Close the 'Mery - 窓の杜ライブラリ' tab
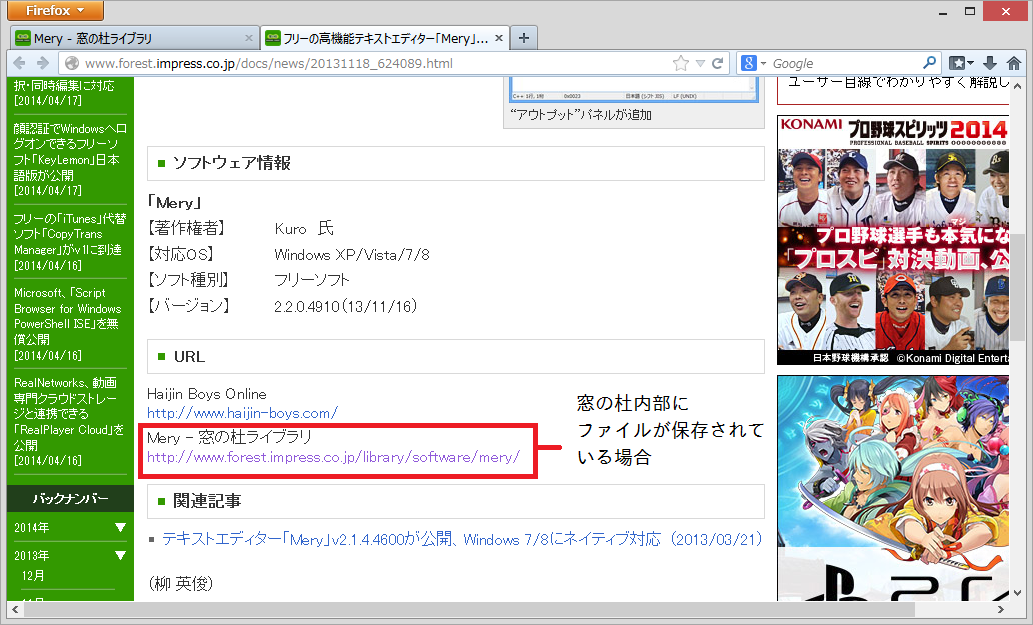 (x=248, y=38)
